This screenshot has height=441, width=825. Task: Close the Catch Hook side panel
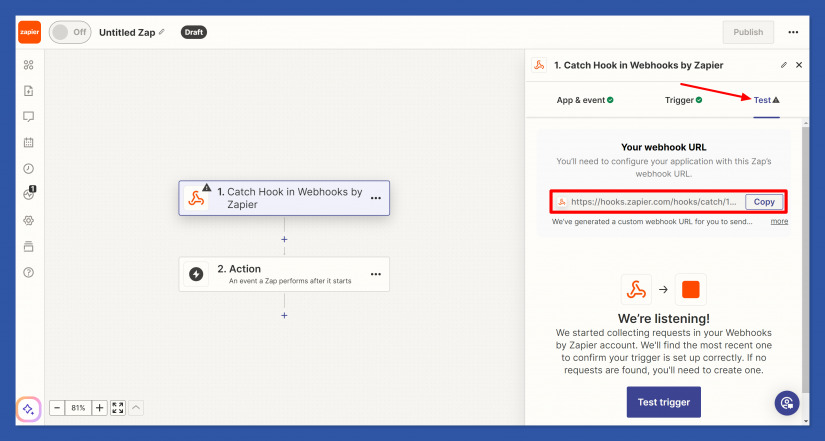(799, 65)
